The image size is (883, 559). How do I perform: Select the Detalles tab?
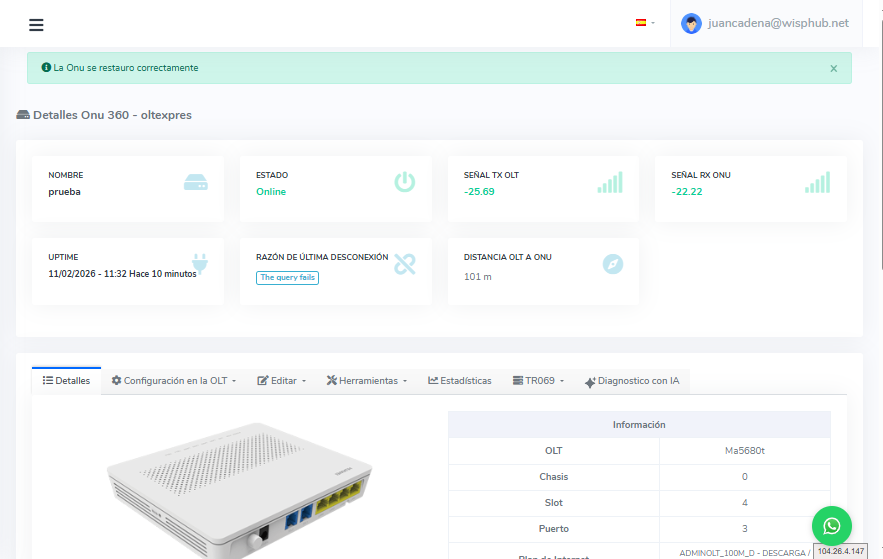[66, 381]
